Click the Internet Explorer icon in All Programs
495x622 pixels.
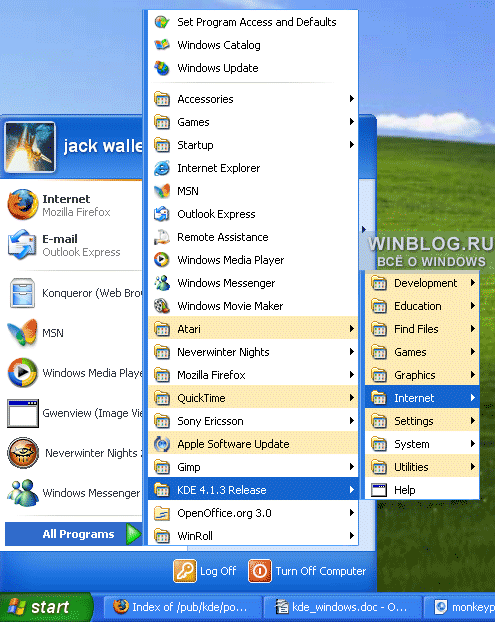162,168
